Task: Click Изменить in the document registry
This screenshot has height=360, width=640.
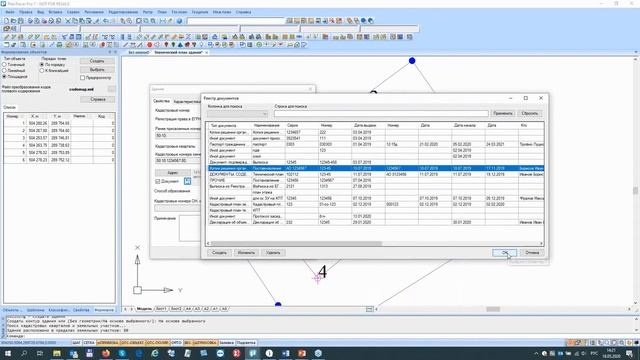Action: [x=246, y=253]
